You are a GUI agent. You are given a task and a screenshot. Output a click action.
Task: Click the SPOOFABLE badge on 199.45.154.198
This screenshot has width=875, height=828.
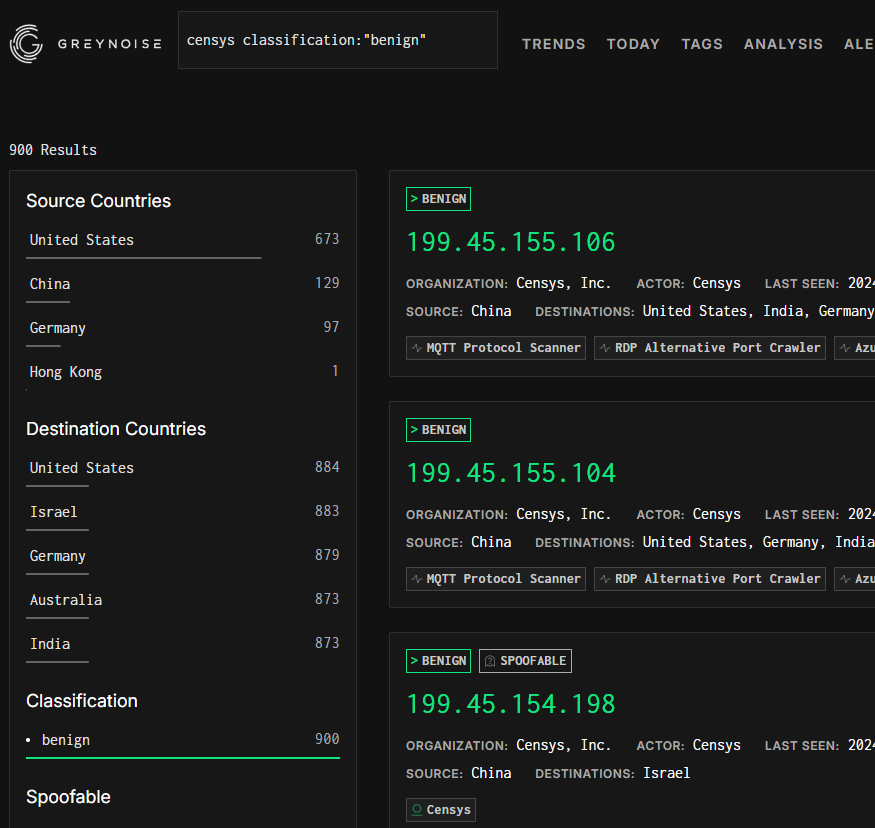(x=525, y=661)
